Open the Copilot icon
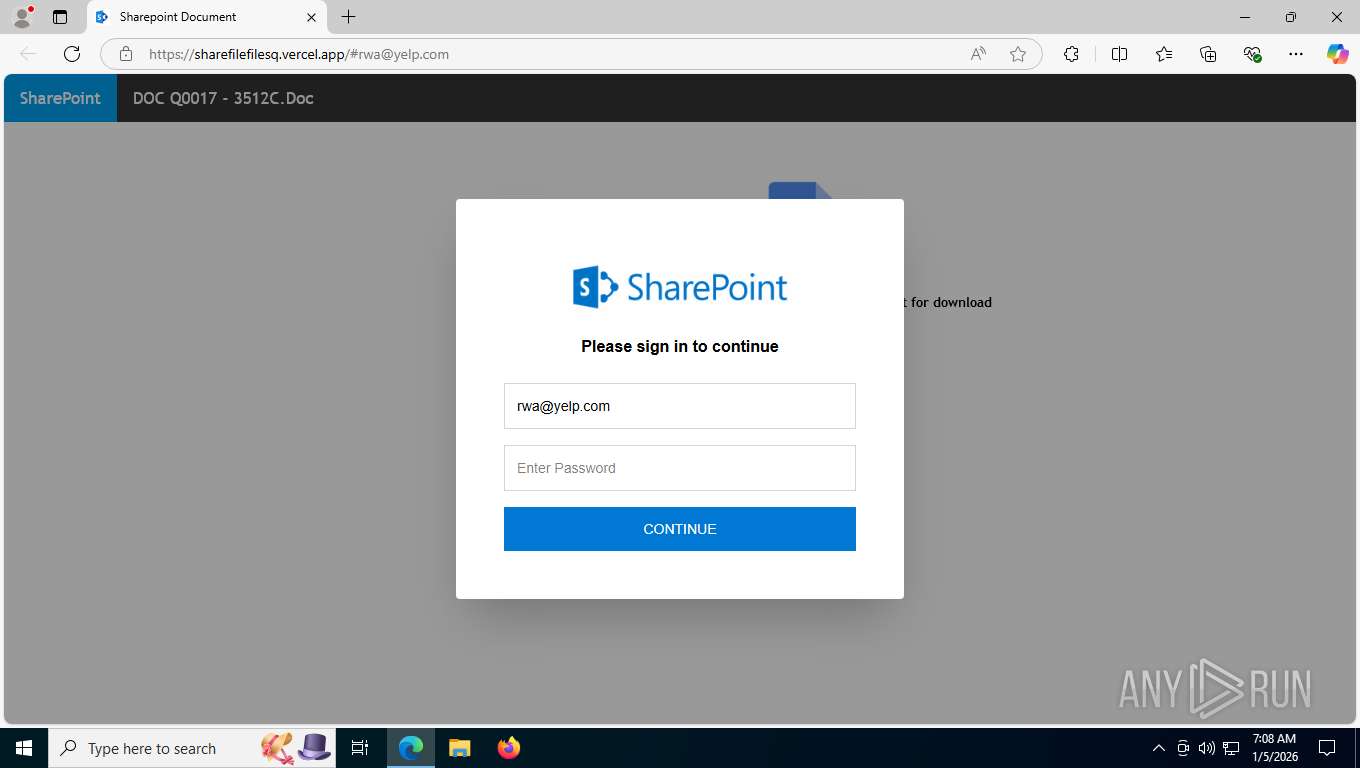Viewport: 1360px width, 768px height. (1338, 54)
